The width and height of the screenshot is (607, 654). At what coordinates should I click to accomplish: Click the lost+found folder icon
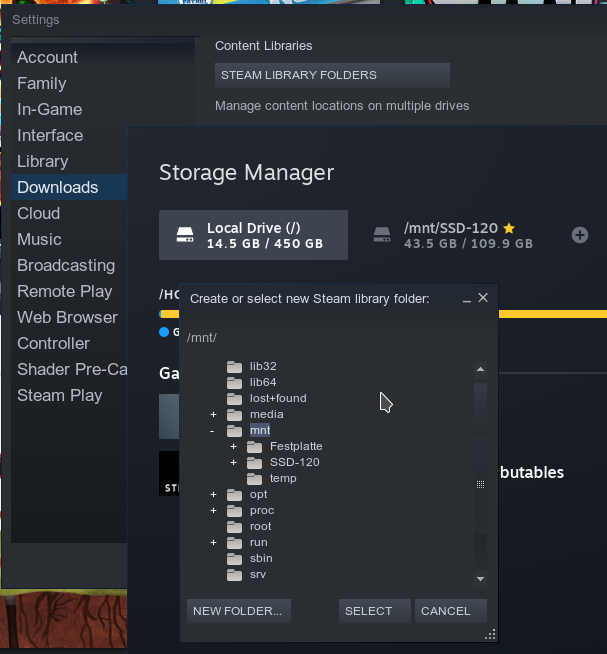(x=234, y=399)
